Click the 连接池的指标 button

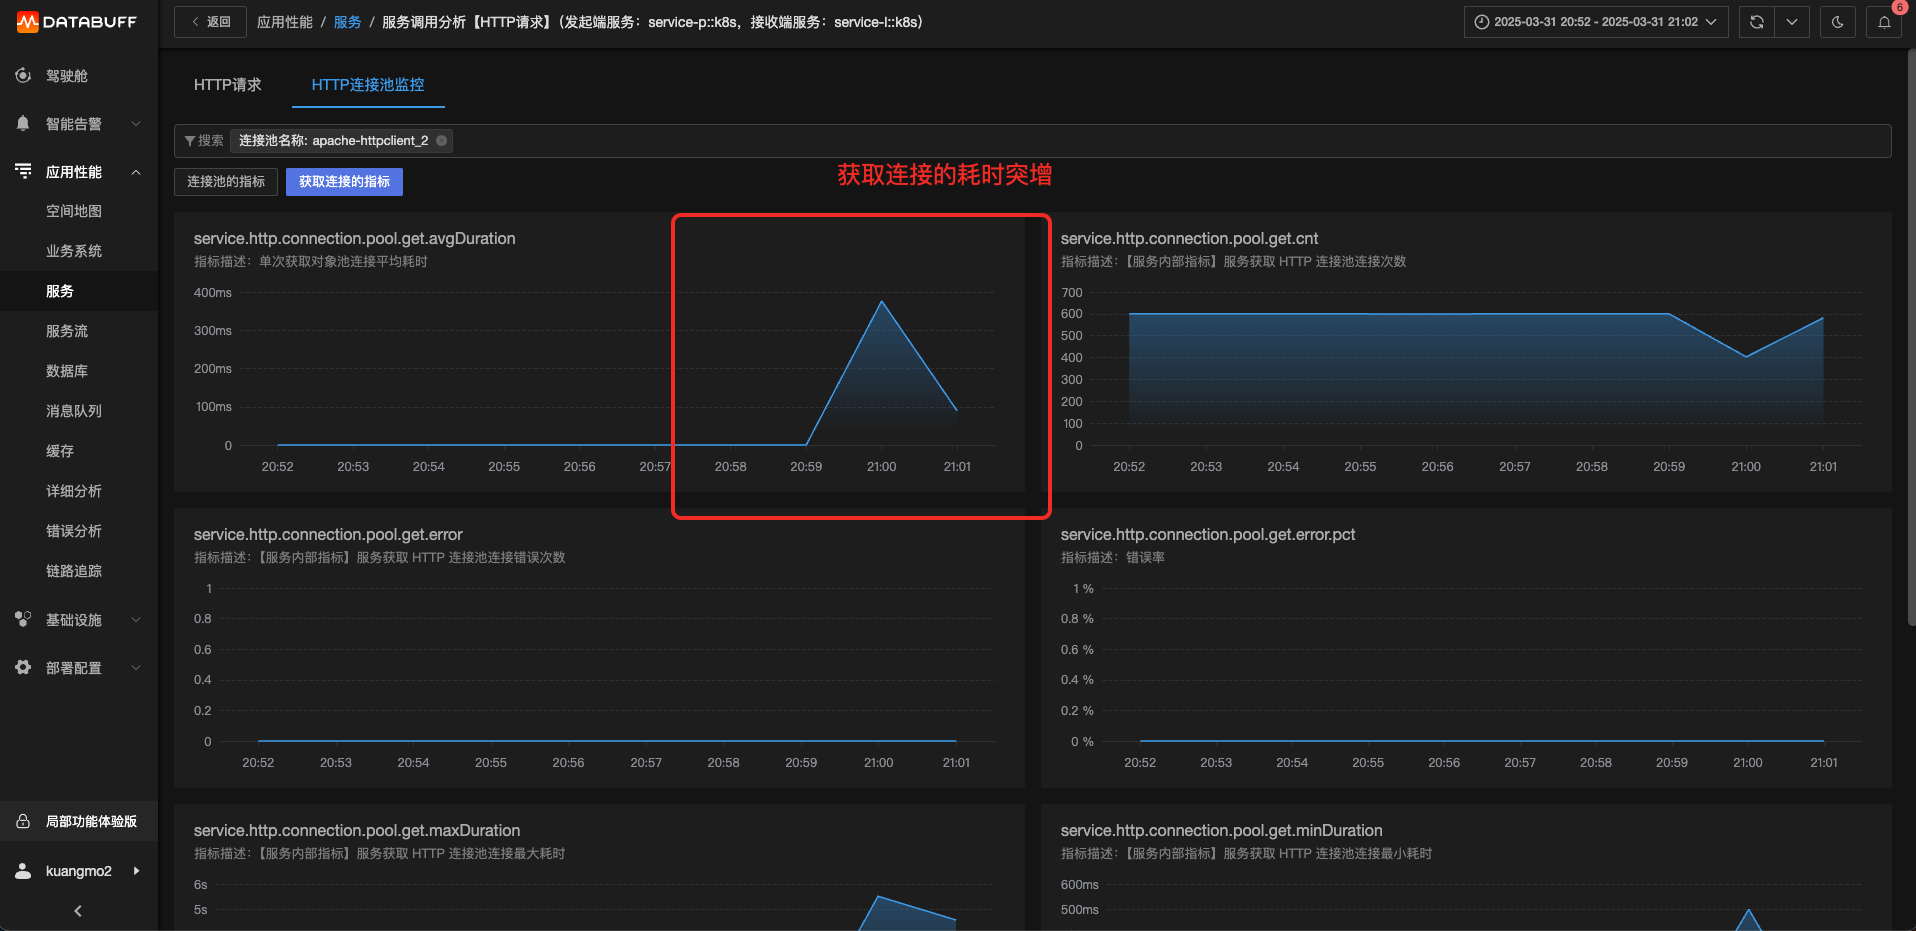coord(226,182)
